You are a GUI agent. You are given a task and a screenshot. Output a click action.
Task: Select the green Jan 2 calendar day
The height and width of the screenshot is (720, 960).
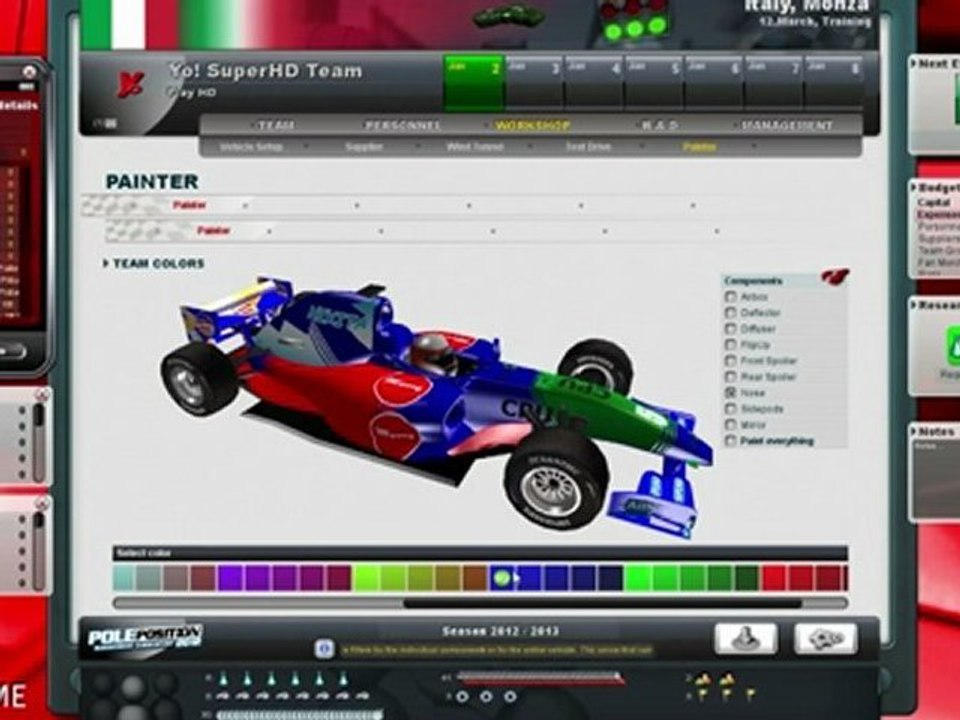click(x=473, y=83)
